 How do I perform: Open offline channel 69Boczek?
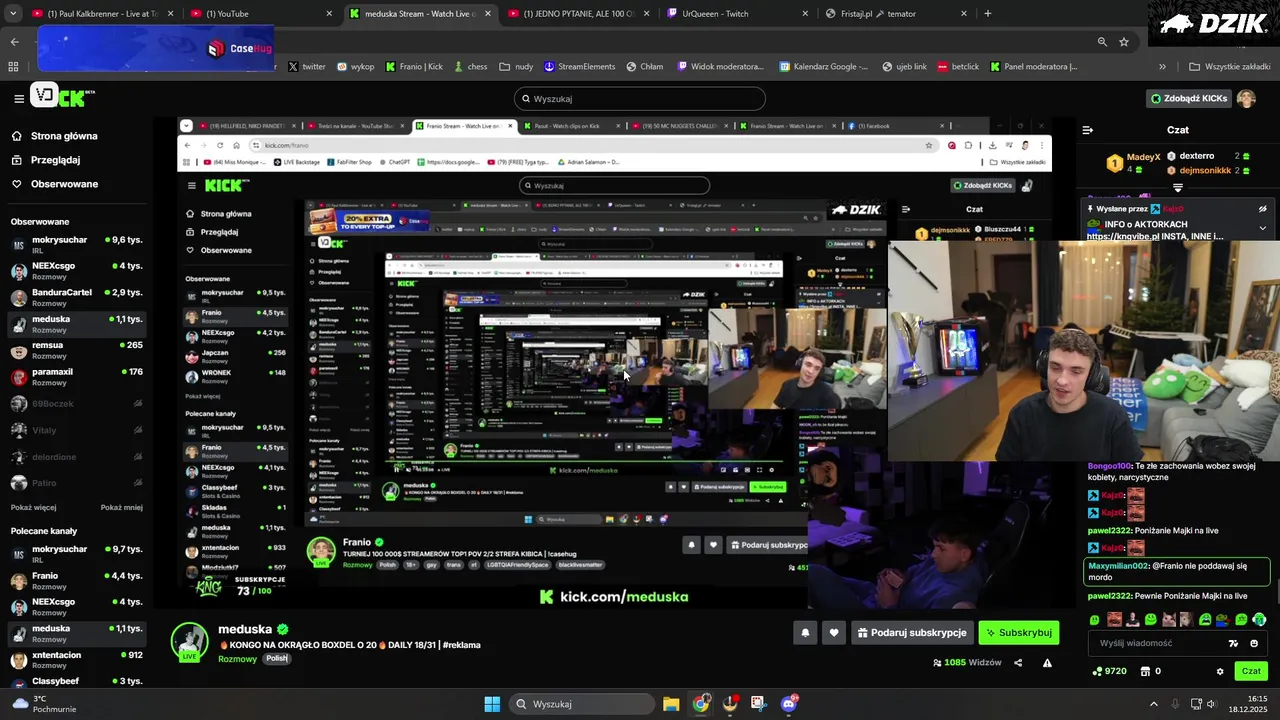(x=76, y=404)
